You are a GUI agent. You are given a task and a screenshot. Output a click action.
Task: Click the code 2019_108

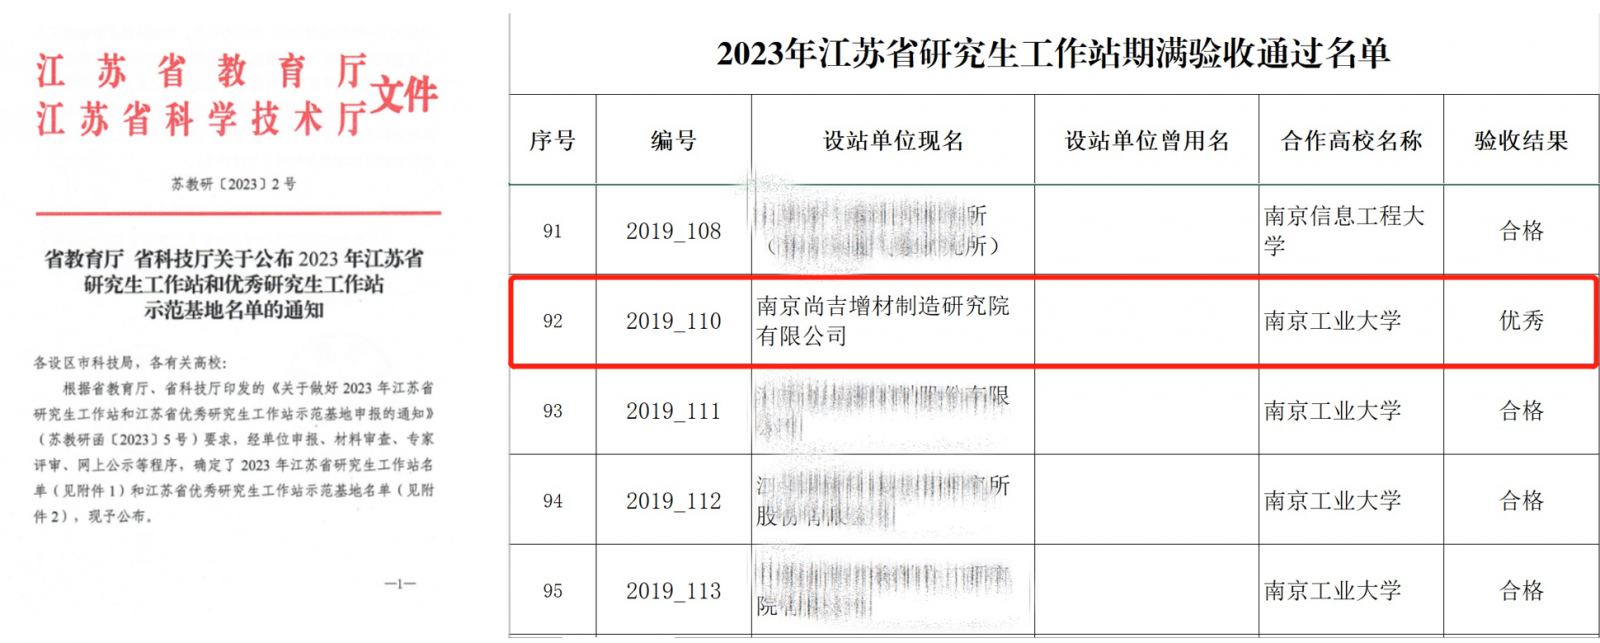[x=673, y=231]
